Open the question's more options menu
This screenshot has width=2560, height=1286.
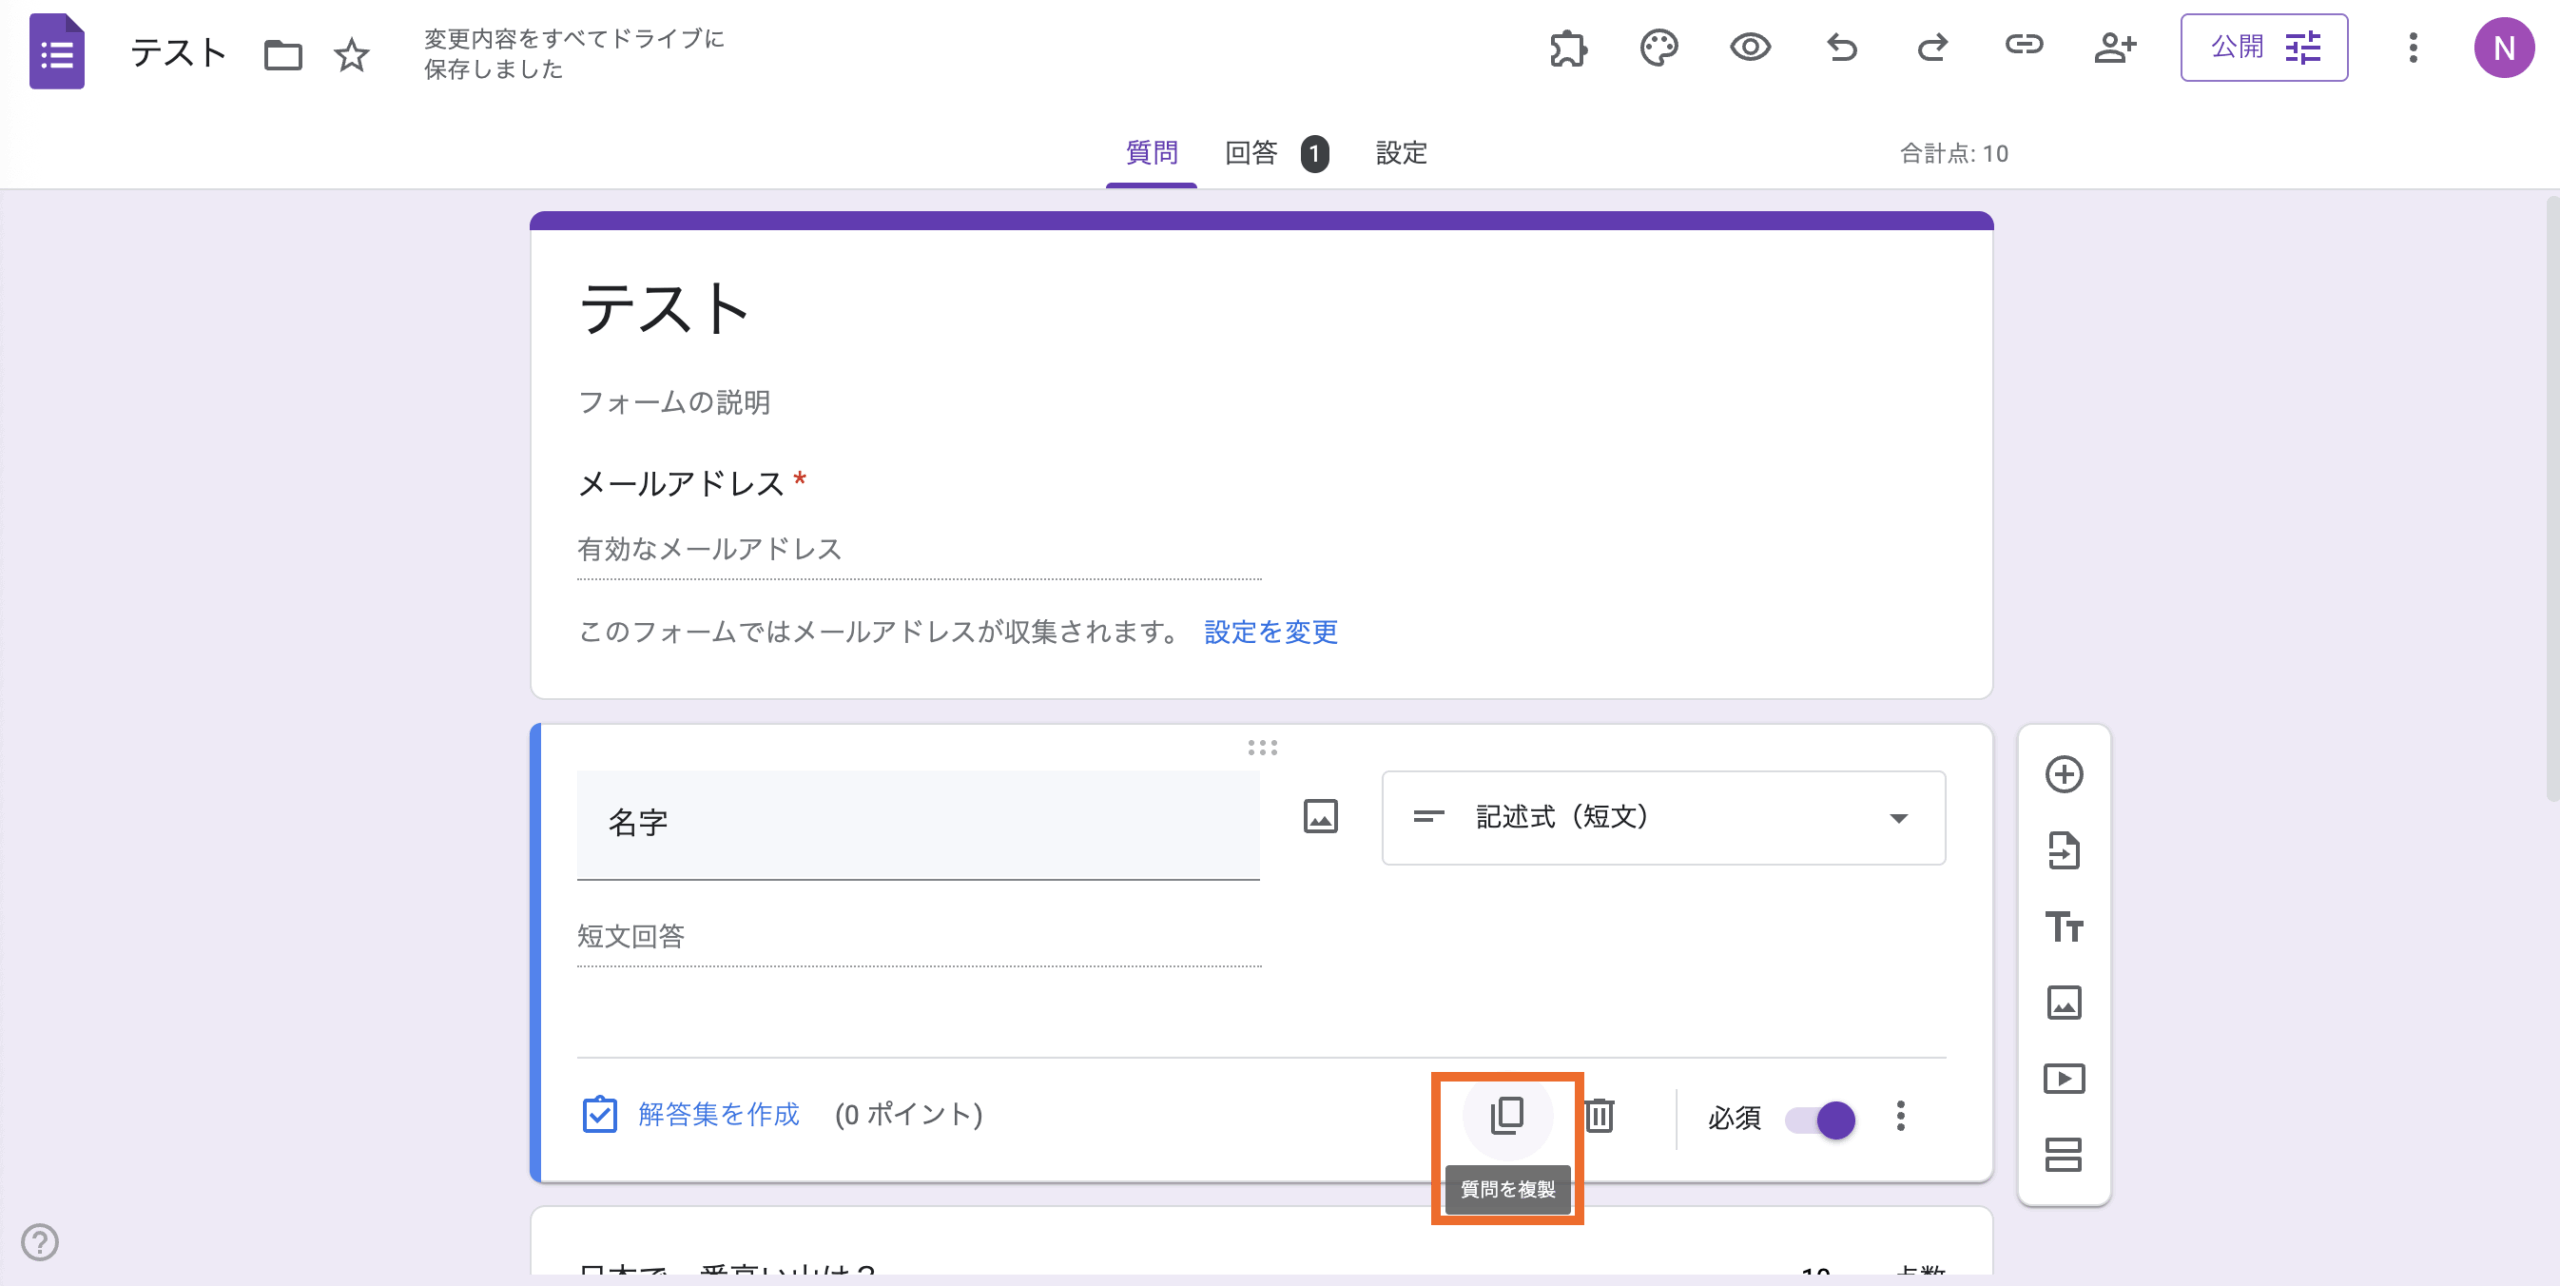tap(1900, 1118)
